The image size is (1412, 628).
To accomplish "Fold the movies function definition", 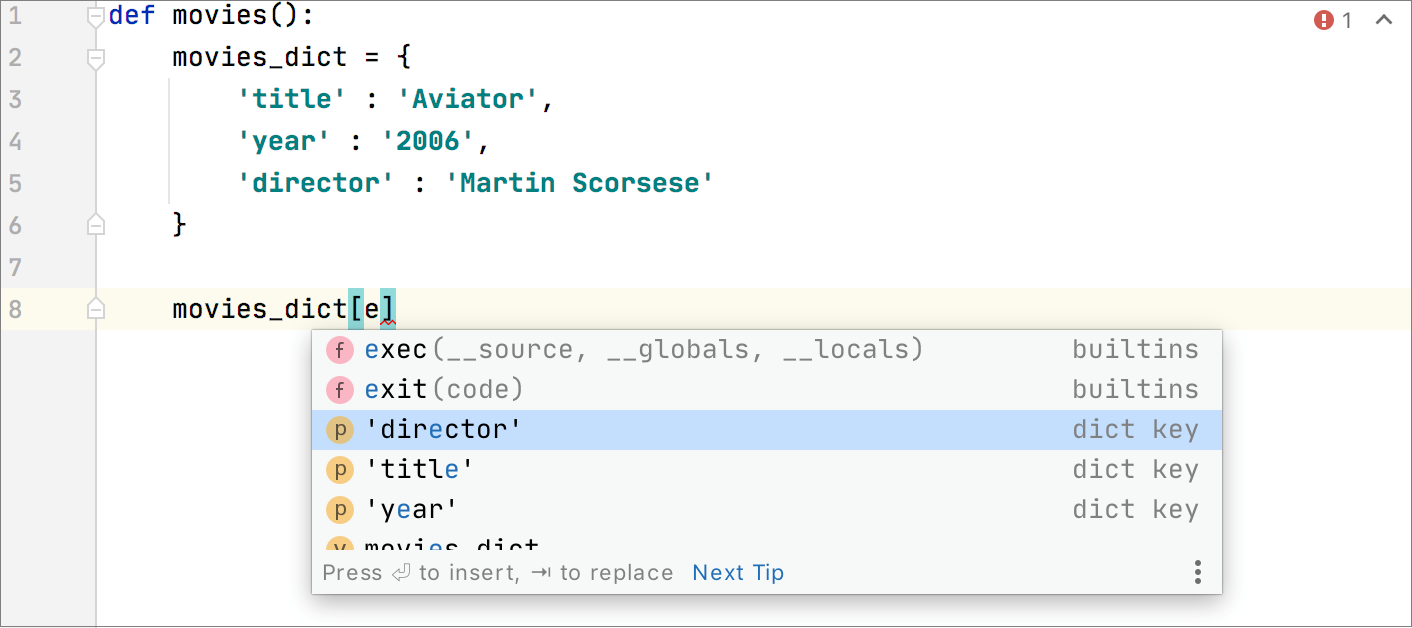I will click(96, 17).
